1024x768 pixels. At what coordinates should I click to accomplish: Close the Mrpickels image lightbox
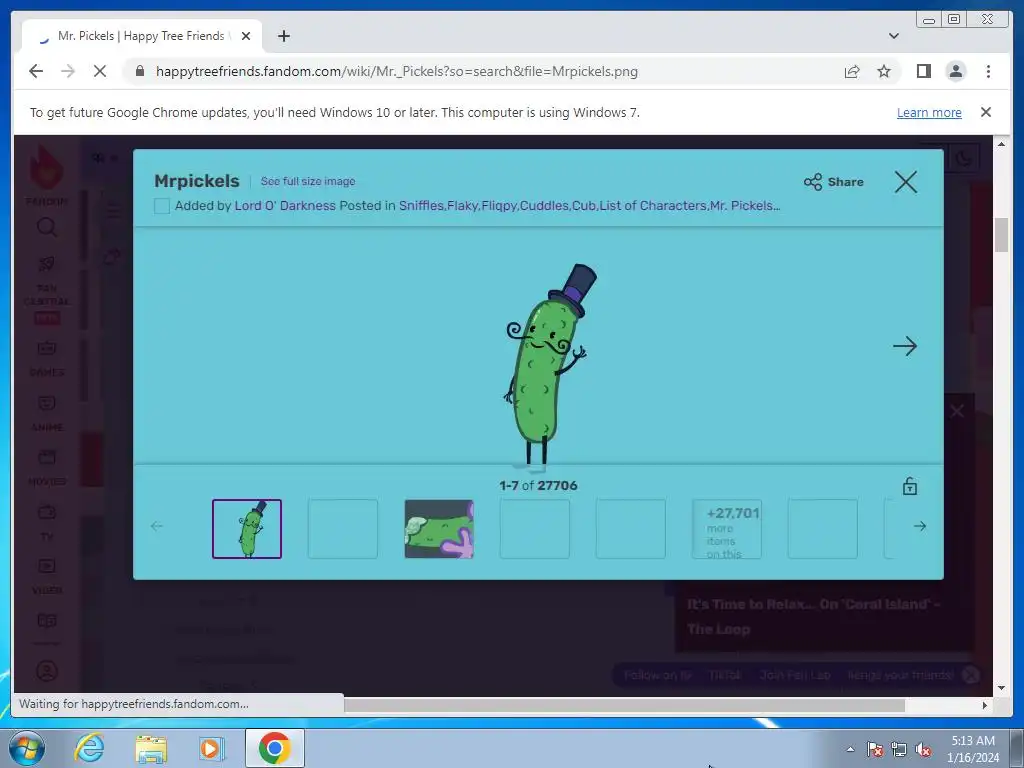pos(906,182)
